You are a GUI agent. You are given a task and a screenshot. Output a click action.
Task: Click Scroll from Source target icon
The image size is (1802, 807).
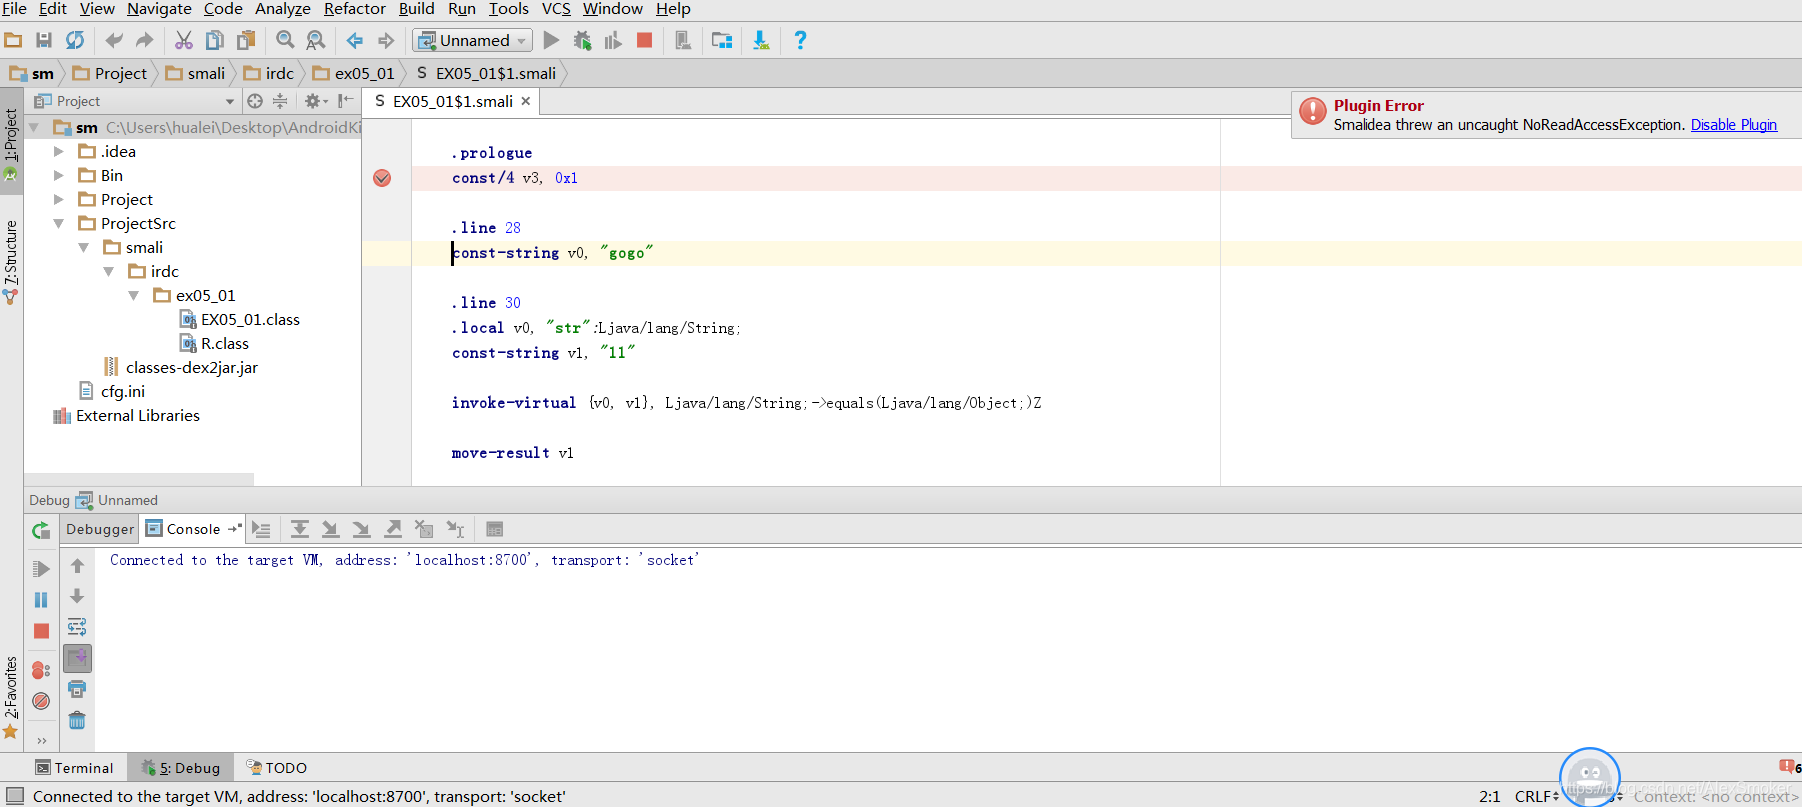(255, 101)
